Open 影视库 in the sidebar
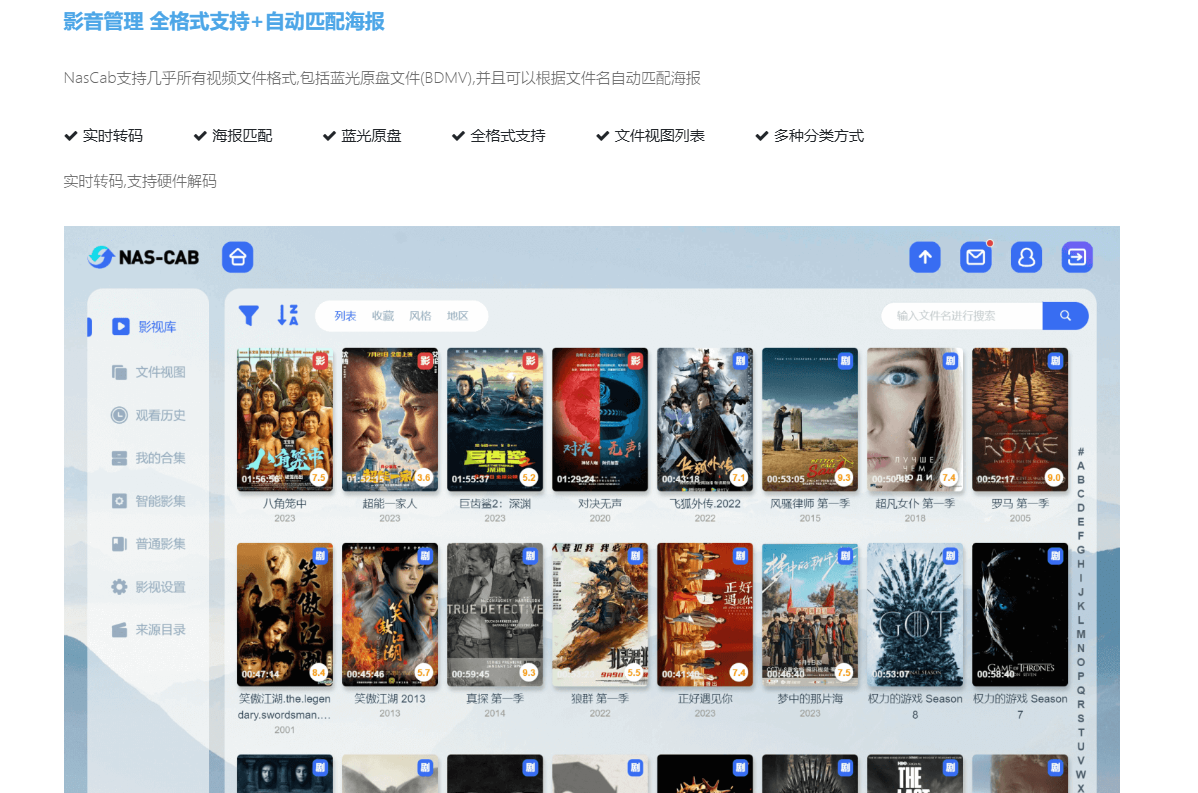Image resolution: width=1198 pixels, height=793 pixels. coord(157,327)
